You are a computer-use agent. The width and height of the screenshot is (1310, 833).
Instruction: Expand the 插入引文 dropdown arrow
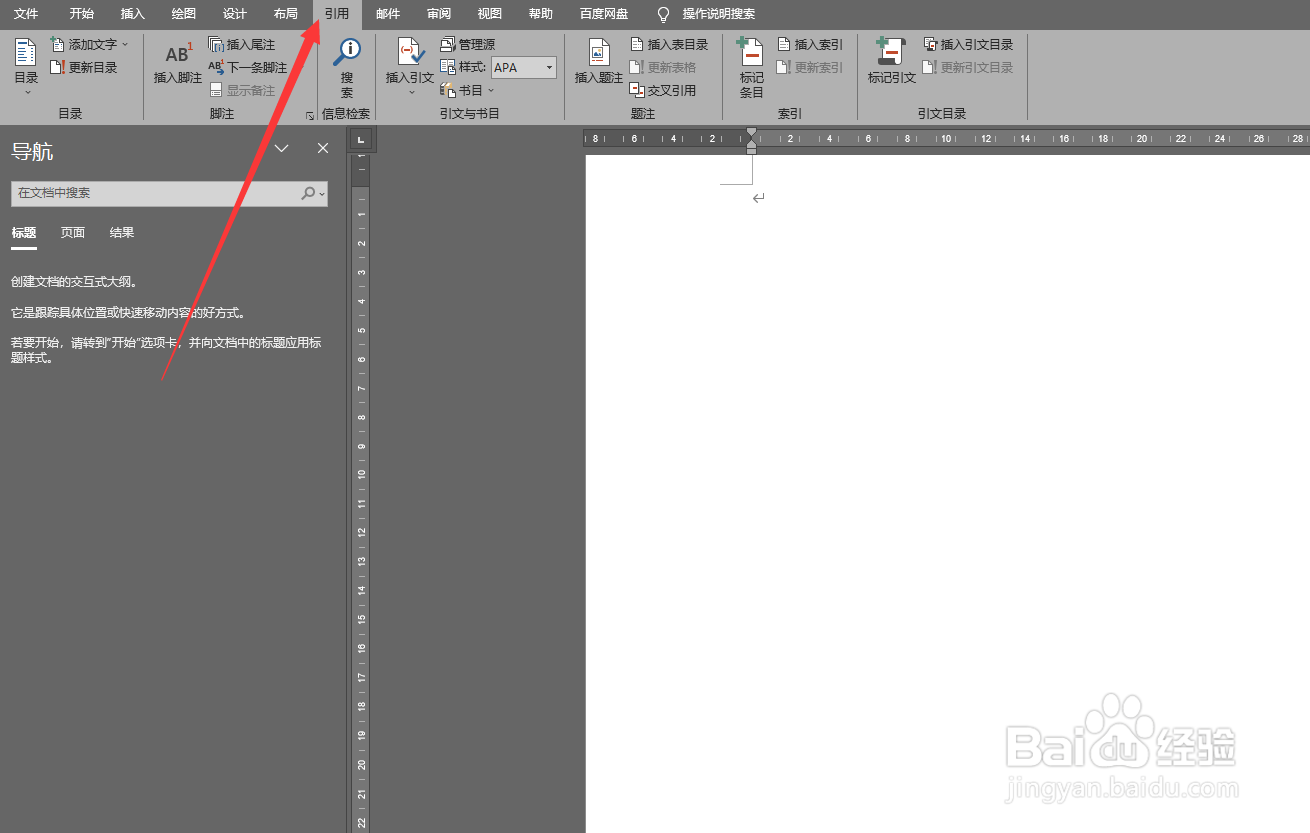pos(410,92)
